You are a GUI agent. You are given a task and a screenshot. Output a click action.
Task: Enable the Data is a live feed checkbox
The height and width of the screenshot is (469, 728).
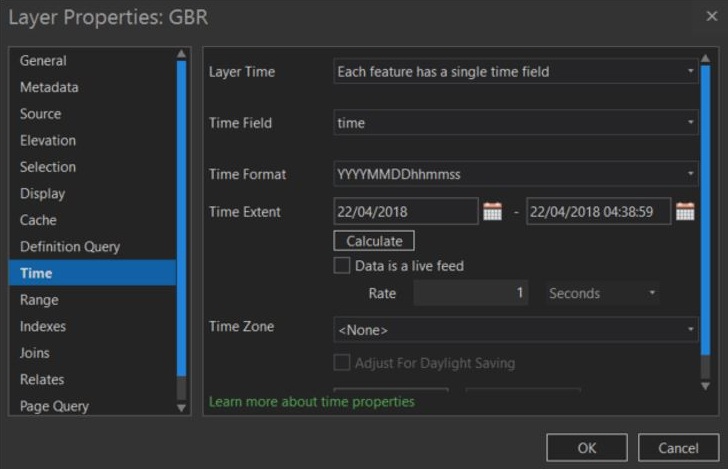342,266
